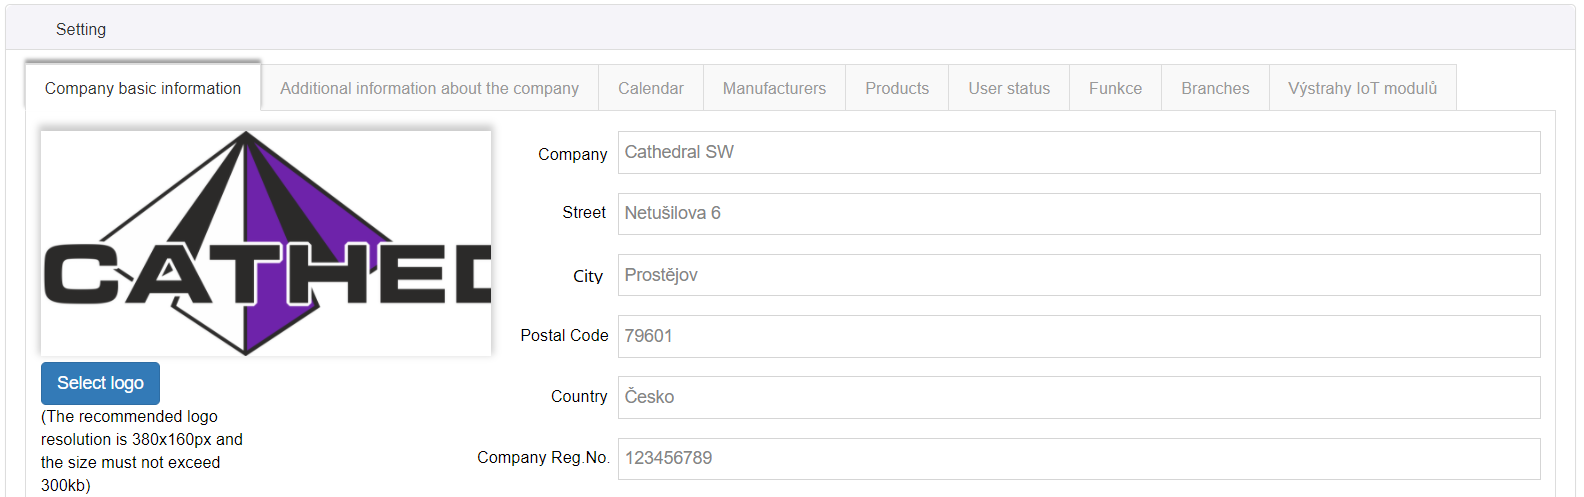Click the Company Reg.No. input field

(1079, 458)
